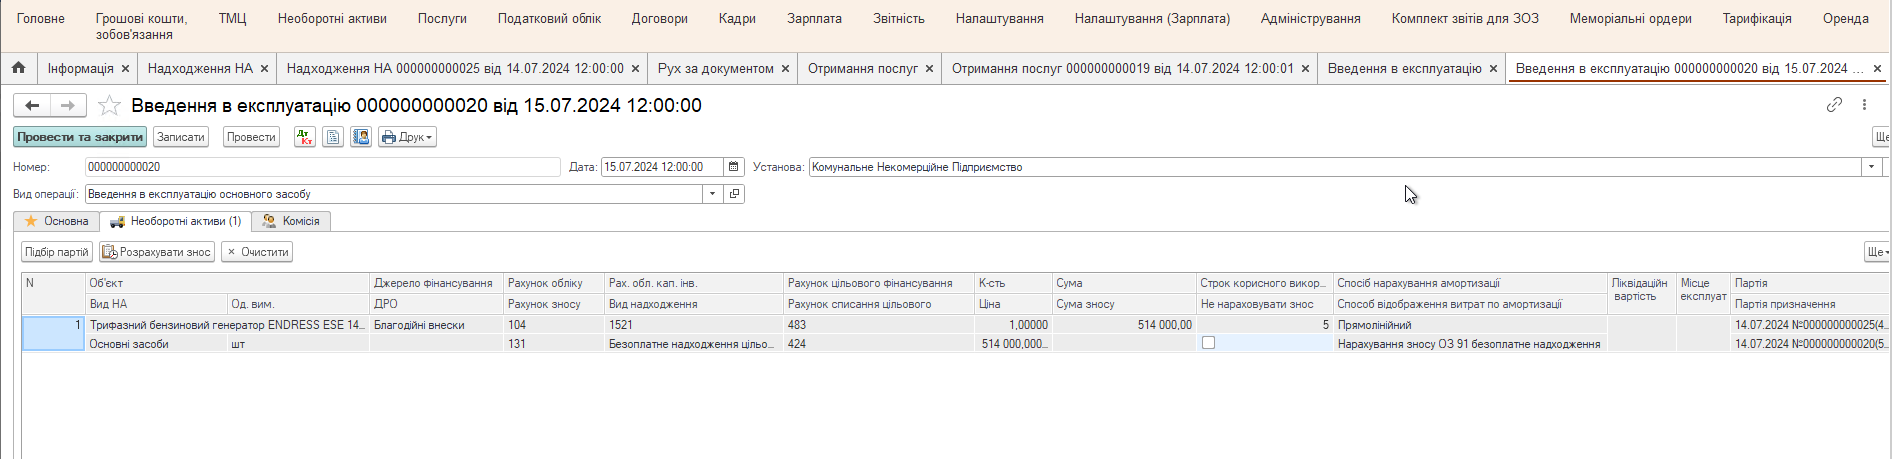This screenshot has height=459, width=1892.
Task: Go back with the left arrow button
Action: 32,105
